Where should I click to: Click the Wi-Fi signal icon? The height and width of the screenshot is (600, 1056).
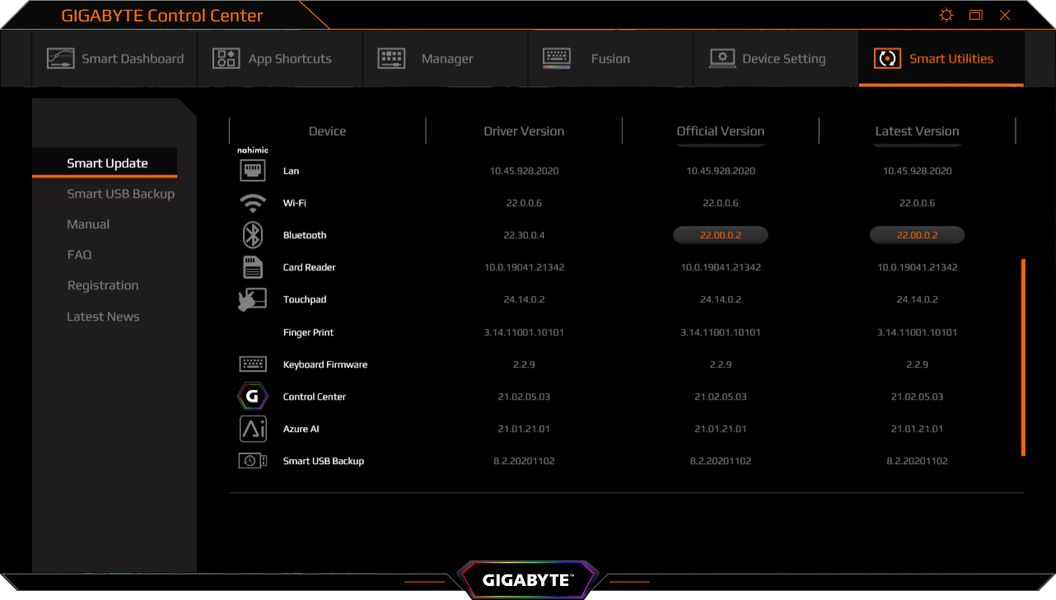[x=253, y=203]
